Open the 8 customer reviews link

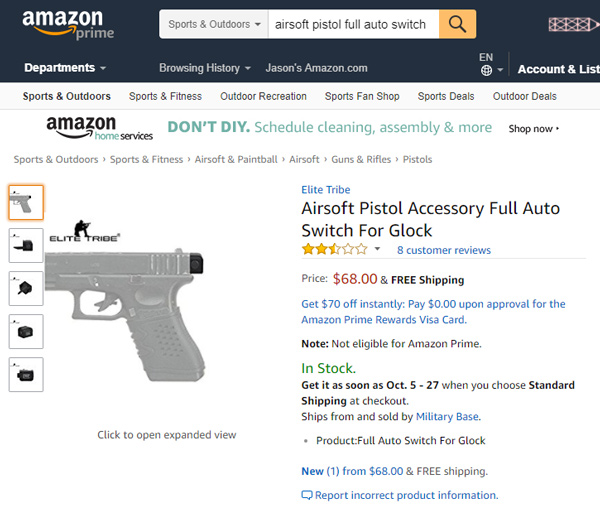(x=443, y=250)
